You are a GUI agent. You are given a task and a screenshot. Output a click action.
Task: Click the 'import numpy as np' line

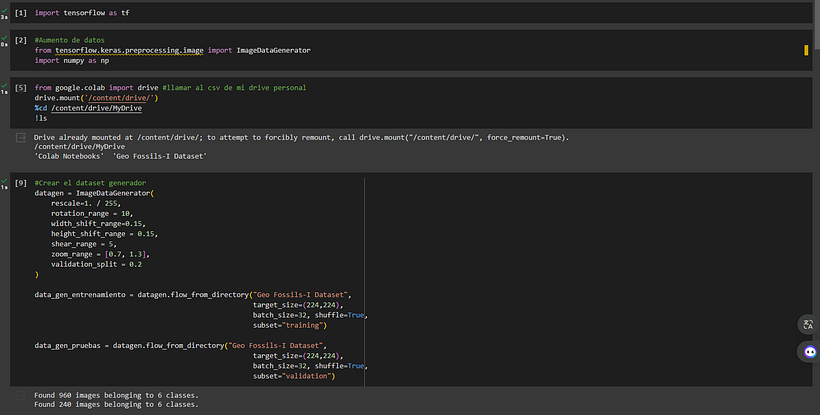coord(72,60)
